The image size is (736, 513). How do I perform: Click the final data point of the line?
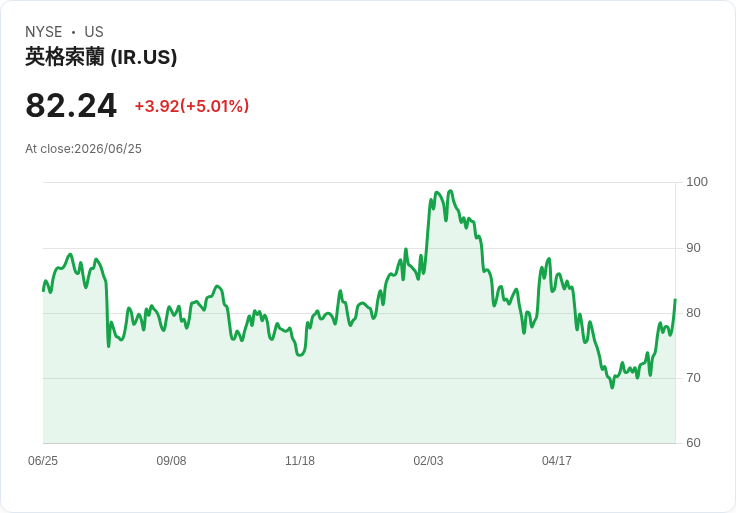click(675, 299)
